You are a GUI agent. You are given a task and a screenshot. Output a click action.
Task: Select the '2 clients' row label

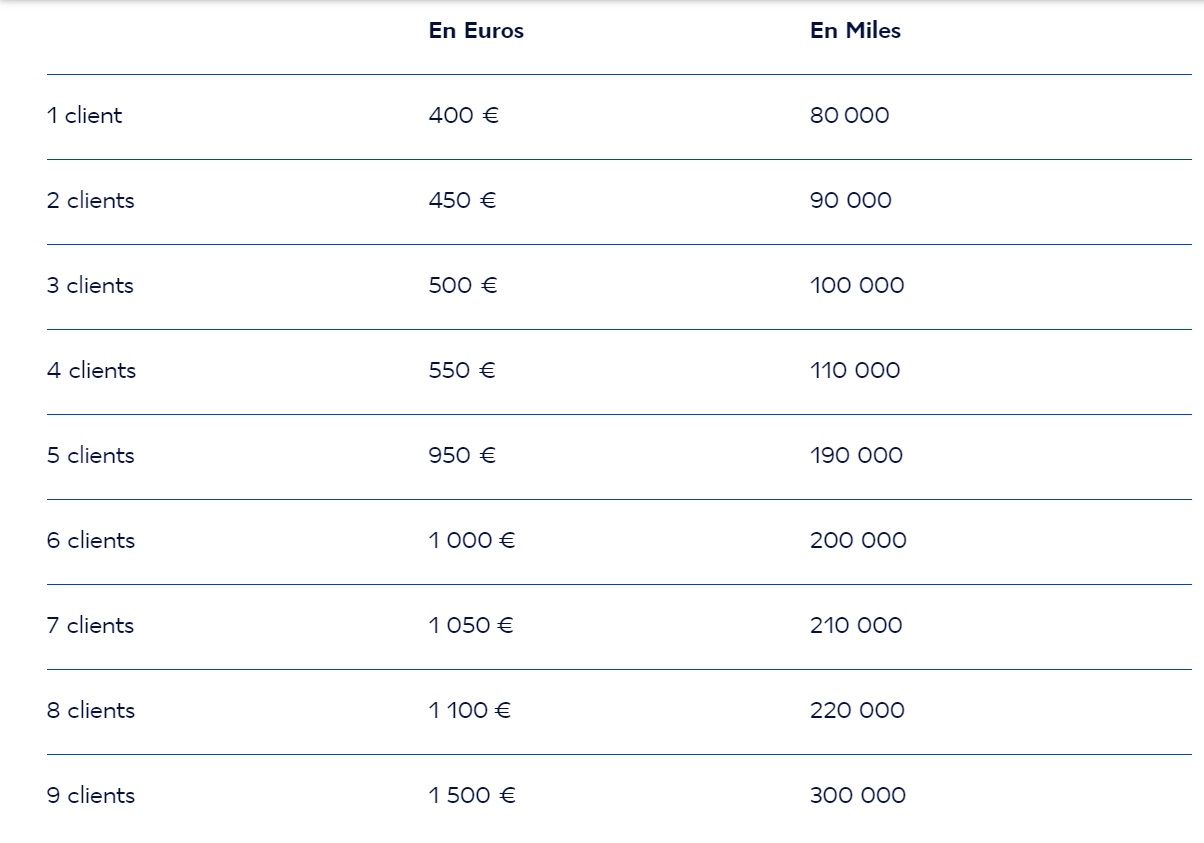(90, 201)
